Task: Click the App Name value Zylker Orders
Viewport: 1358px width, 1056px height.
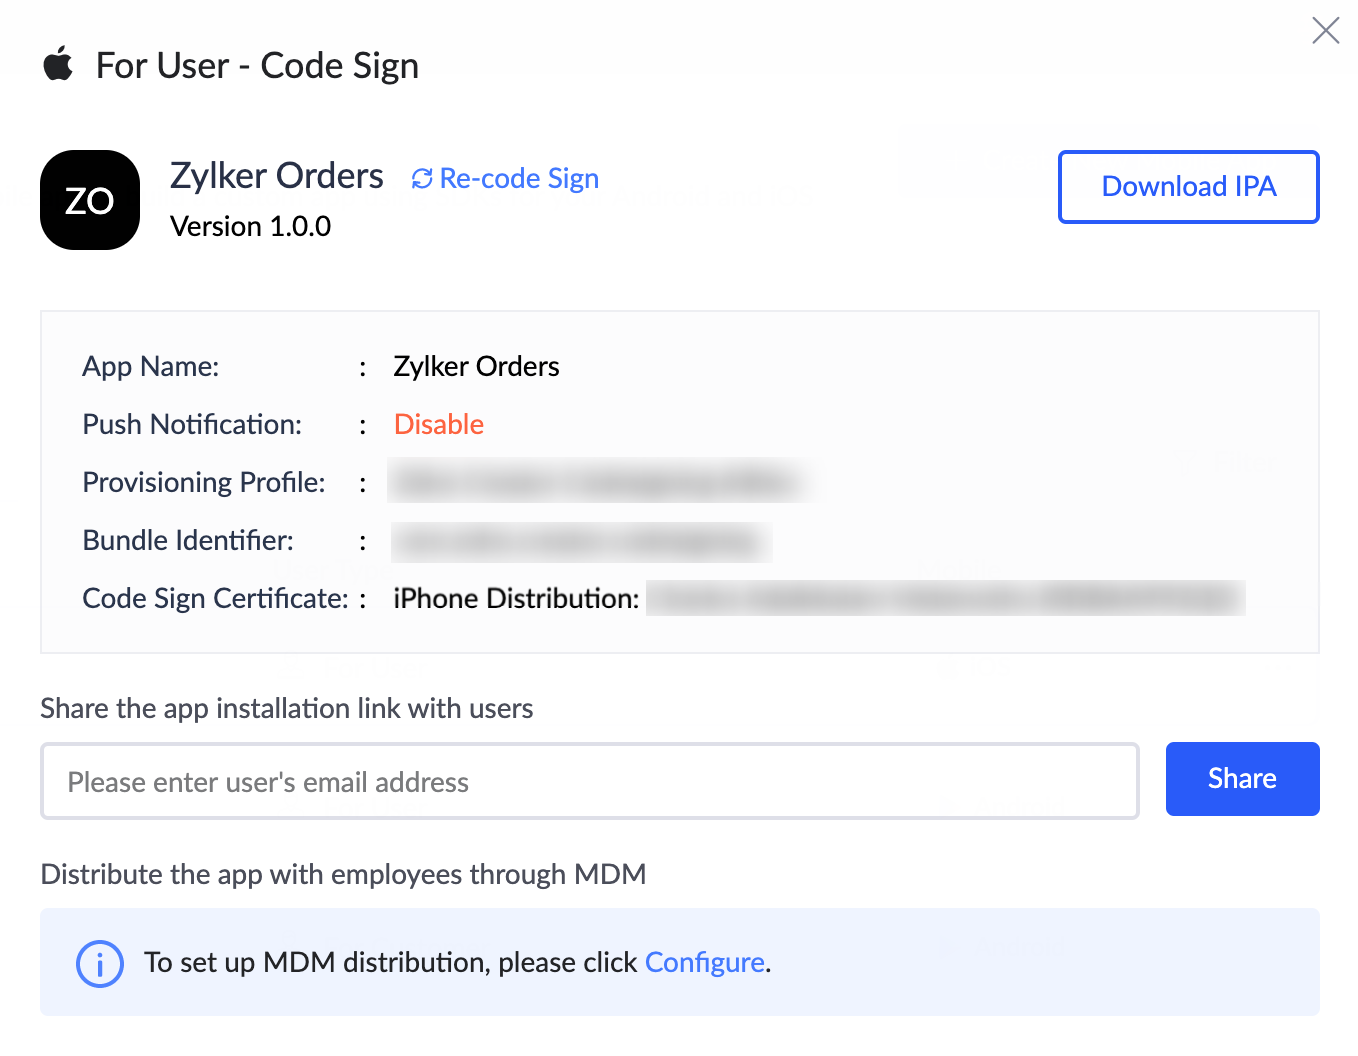Action: (x=476, y=366)
